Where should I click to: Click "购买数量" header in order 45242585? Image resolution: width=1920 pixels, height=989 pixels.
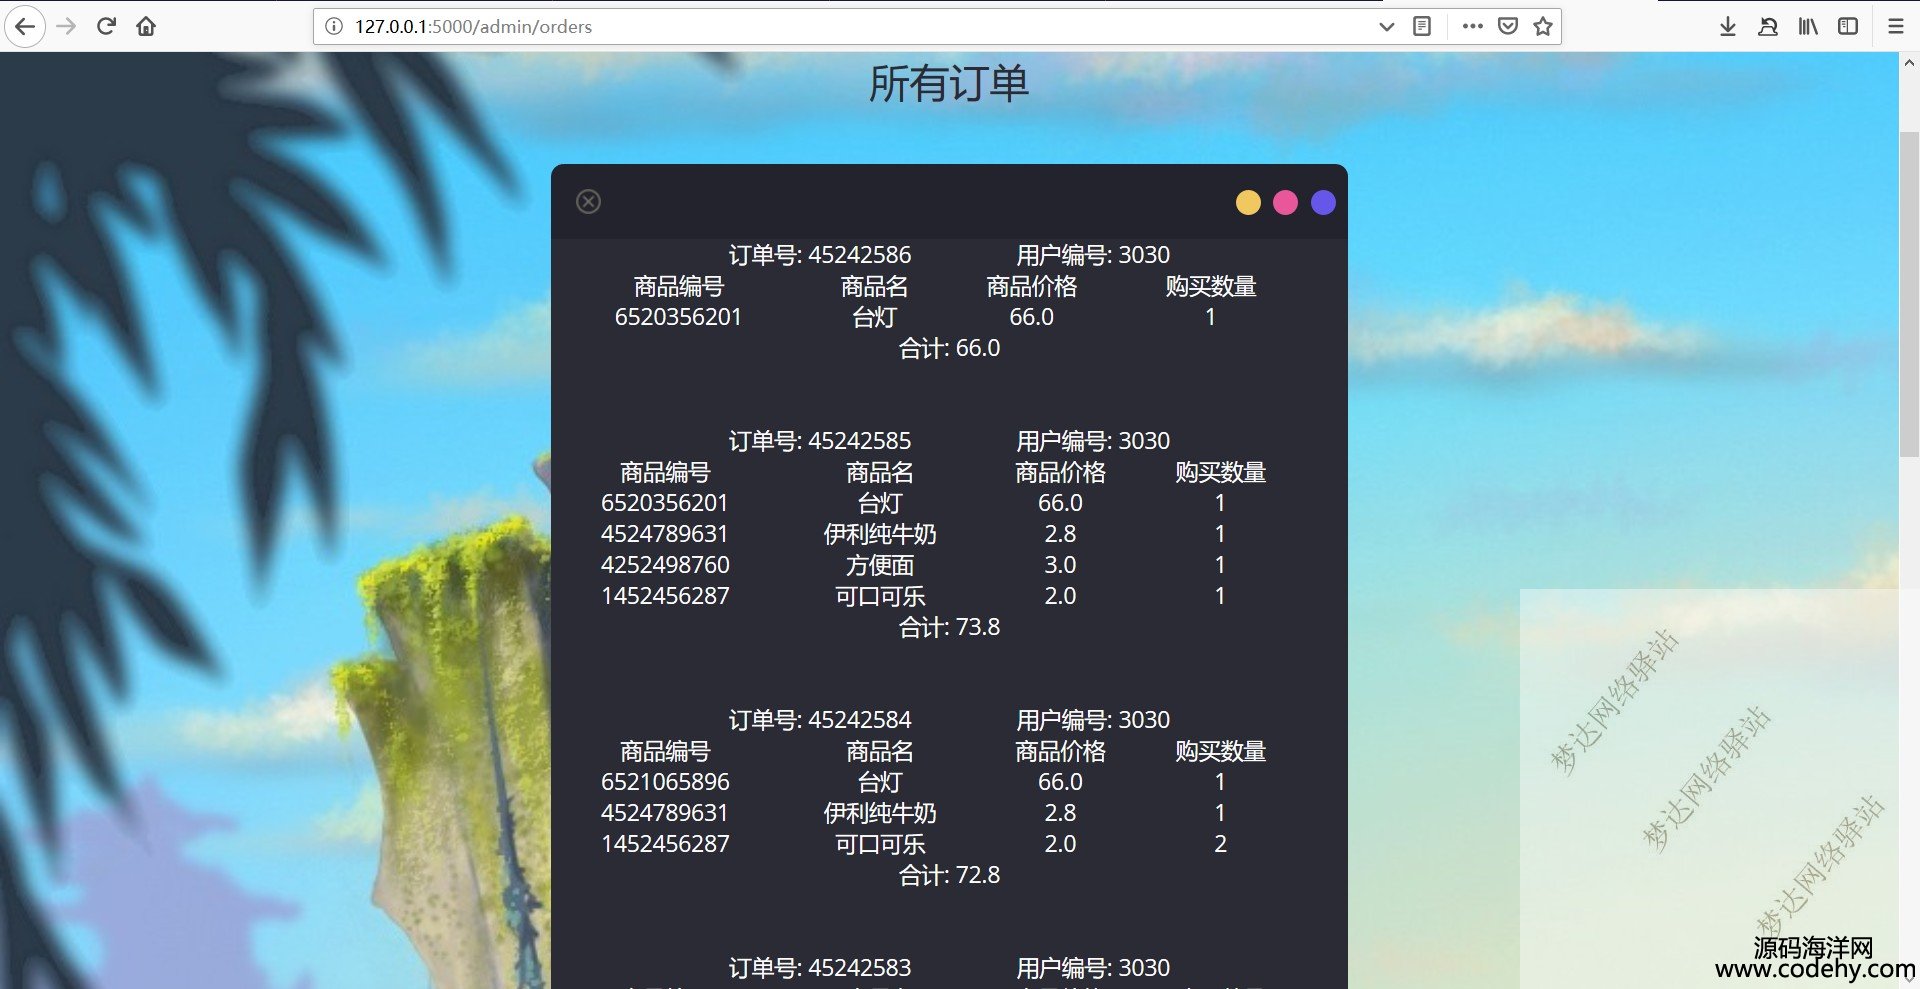click(x=1220, y=472)
